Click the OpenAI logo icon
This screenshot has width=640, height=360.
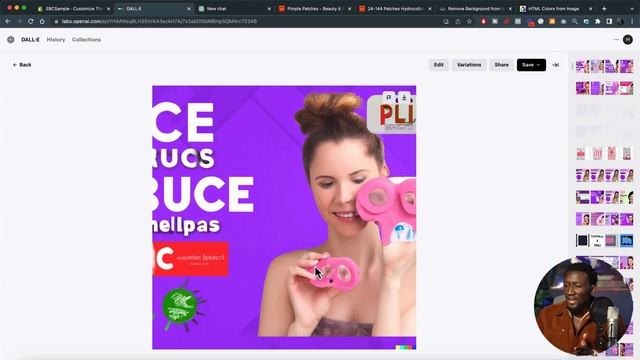(11, 40)
